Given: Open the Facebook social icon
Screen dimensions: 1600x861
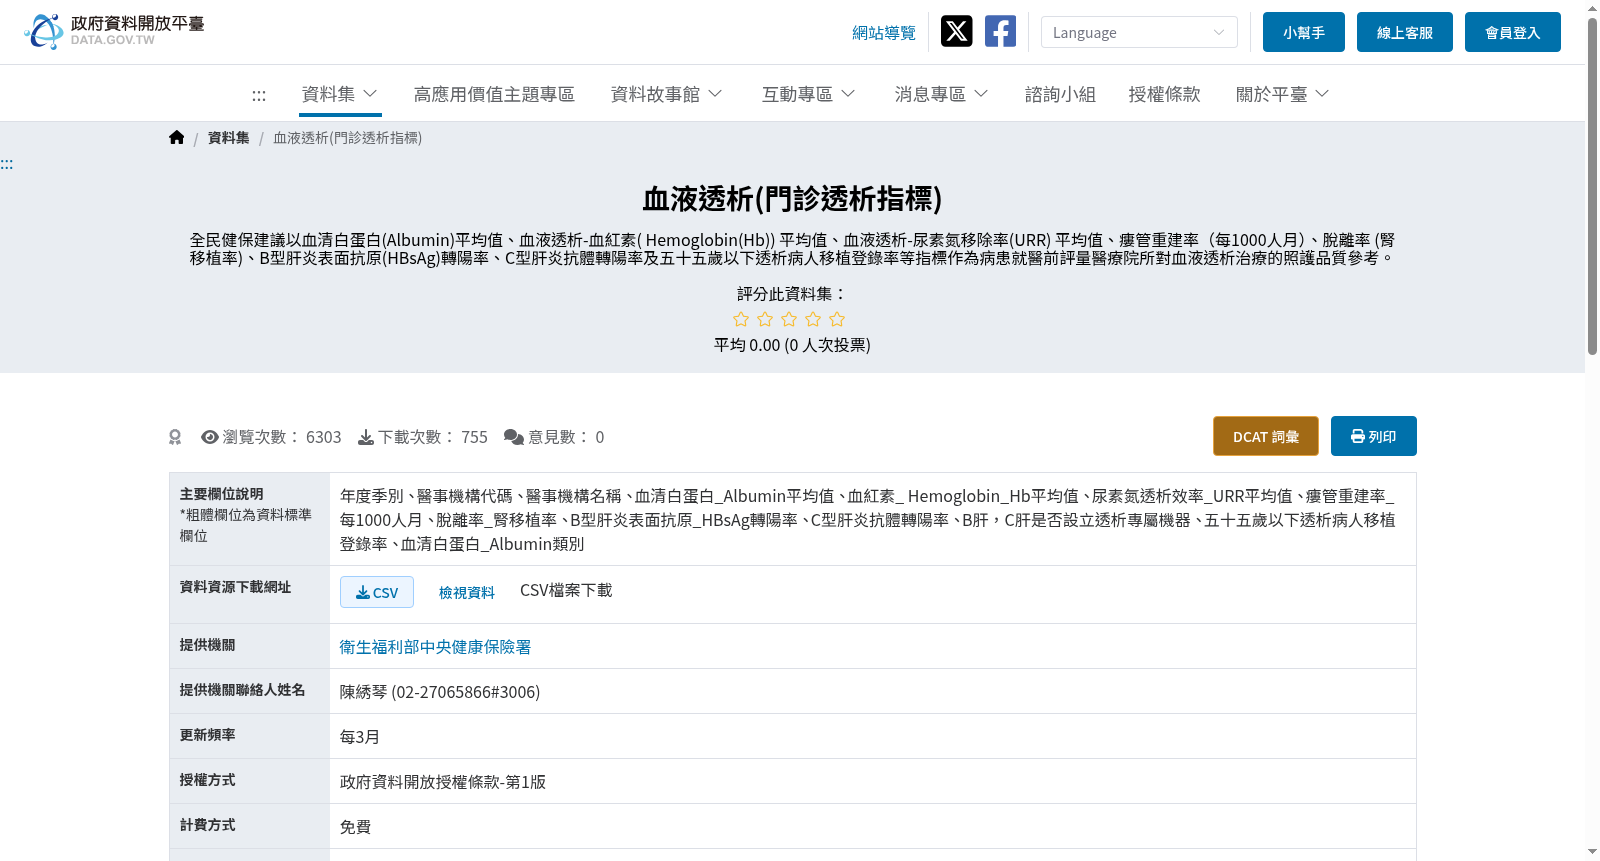Looking at the screenshot, I should 1000,32.
